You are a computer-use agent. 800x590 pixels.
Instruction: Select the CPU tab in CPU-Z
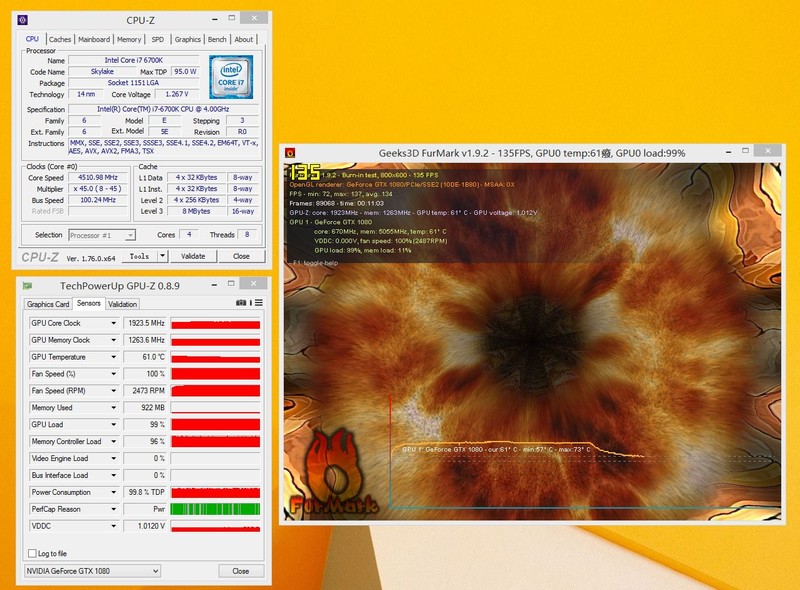point(32,39)
